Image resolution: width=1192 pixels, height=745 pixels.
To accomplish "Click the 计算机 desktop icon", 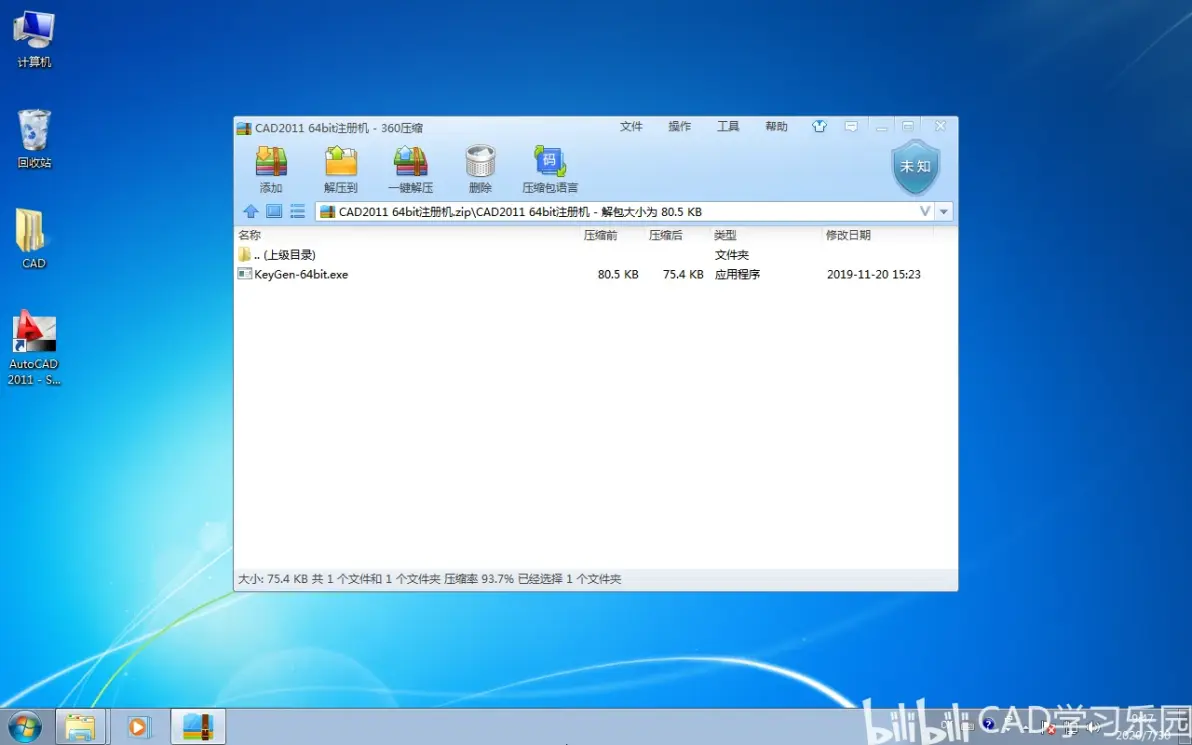I will 34,40.
